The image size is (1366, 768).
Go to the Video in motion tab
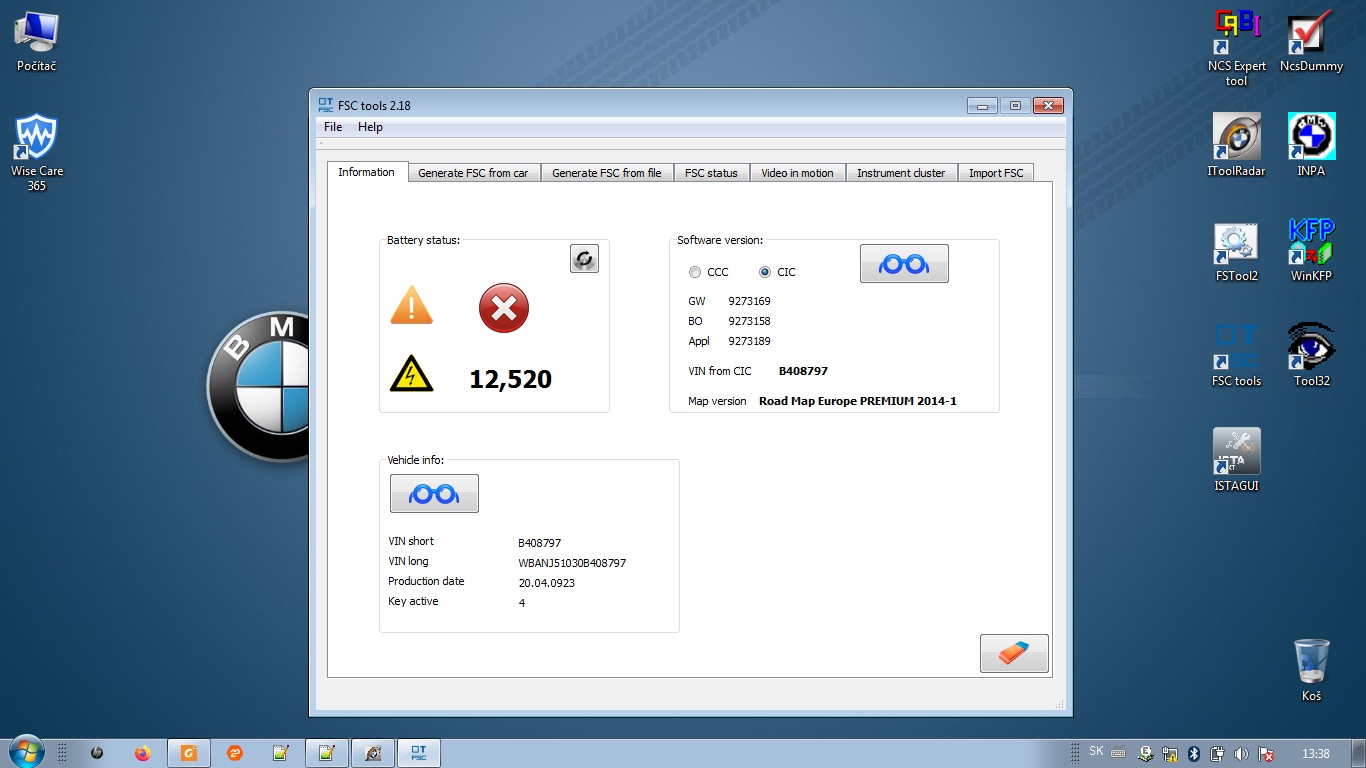click(x=797, y=173)
